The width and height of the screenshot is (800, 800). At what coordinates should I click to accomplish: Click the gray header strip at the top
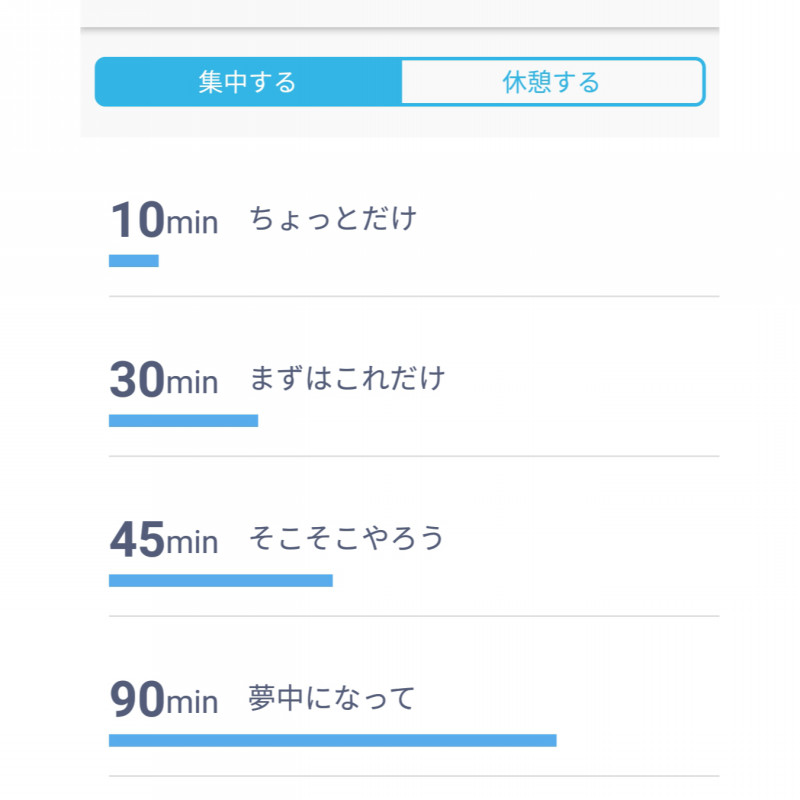coord(400,13)
